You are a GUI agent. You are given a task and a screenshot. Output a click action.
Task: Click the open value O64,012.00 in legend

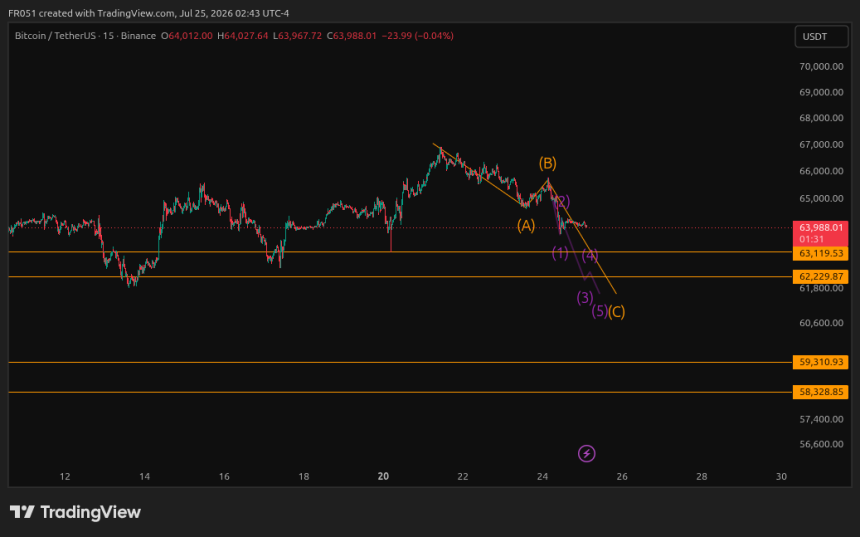tap(186, 36)
